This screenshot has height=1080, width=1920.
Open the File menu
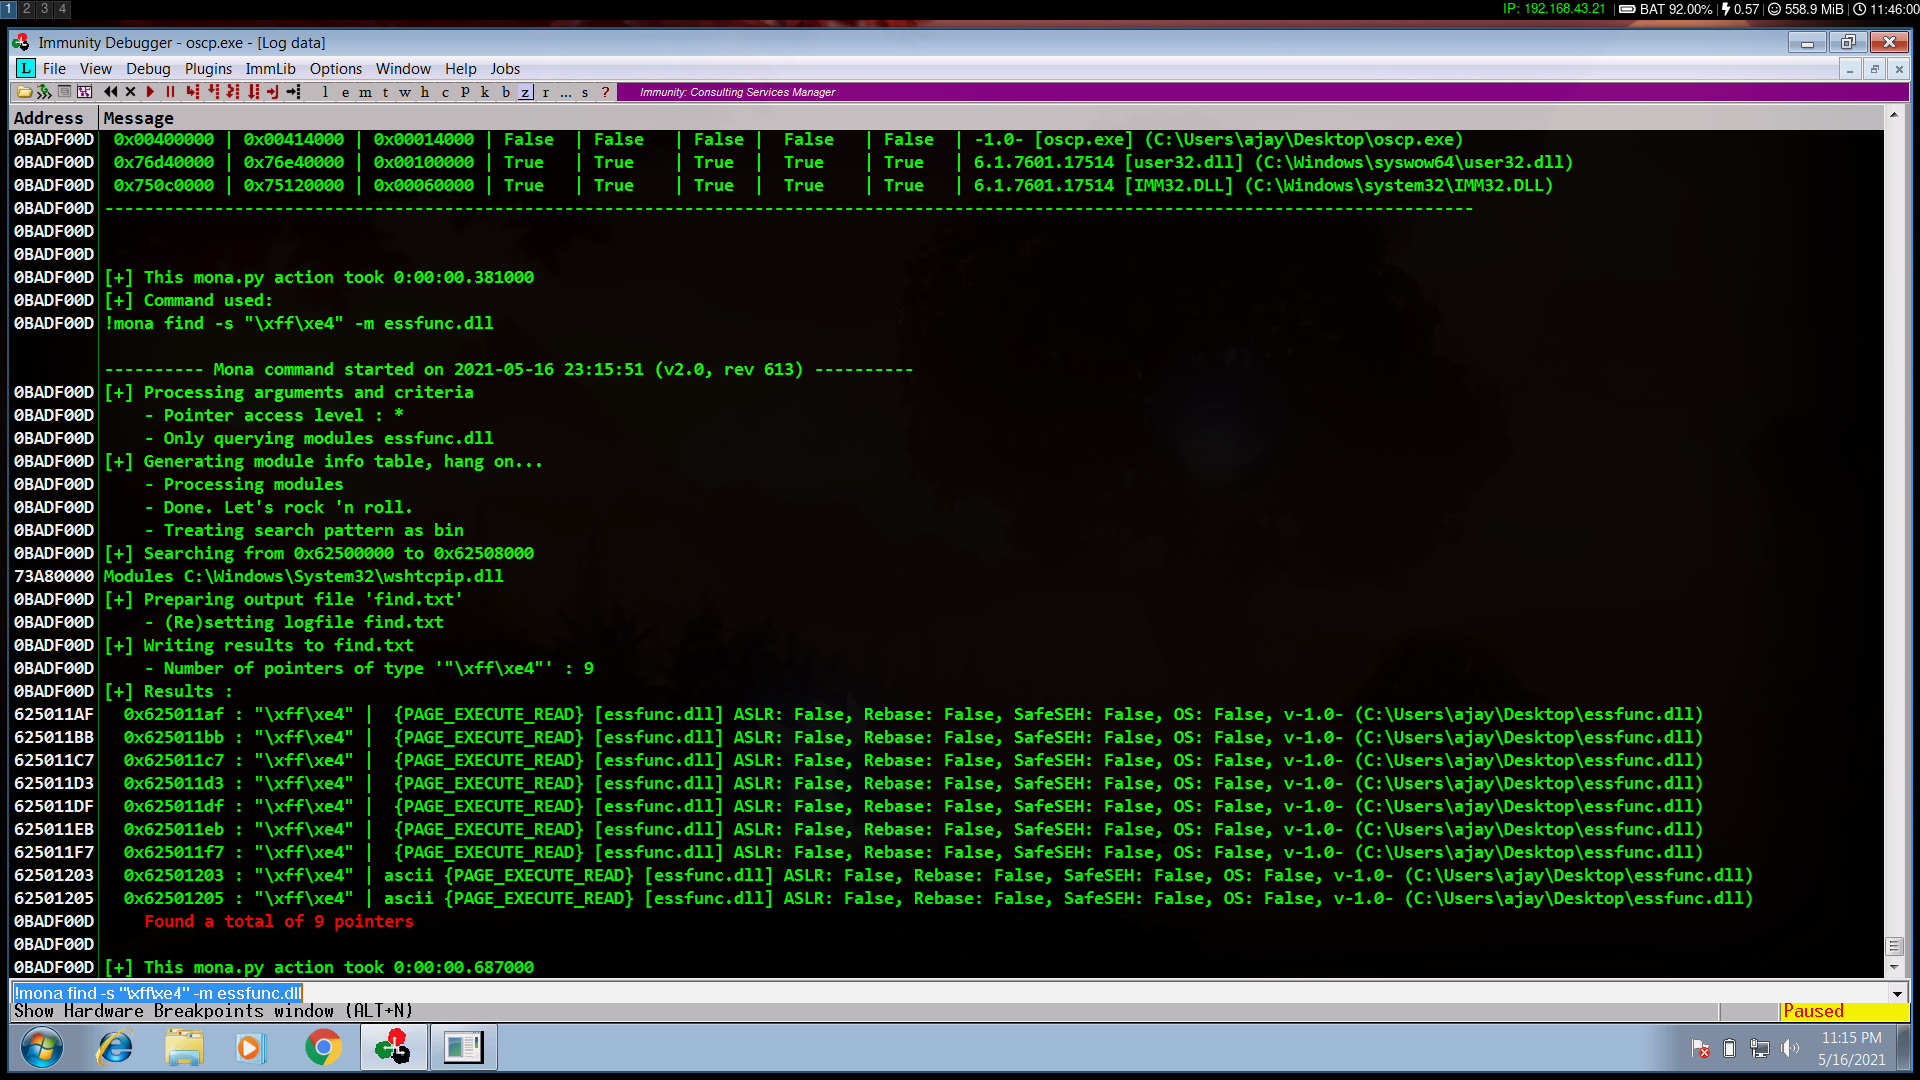(54, 68)
